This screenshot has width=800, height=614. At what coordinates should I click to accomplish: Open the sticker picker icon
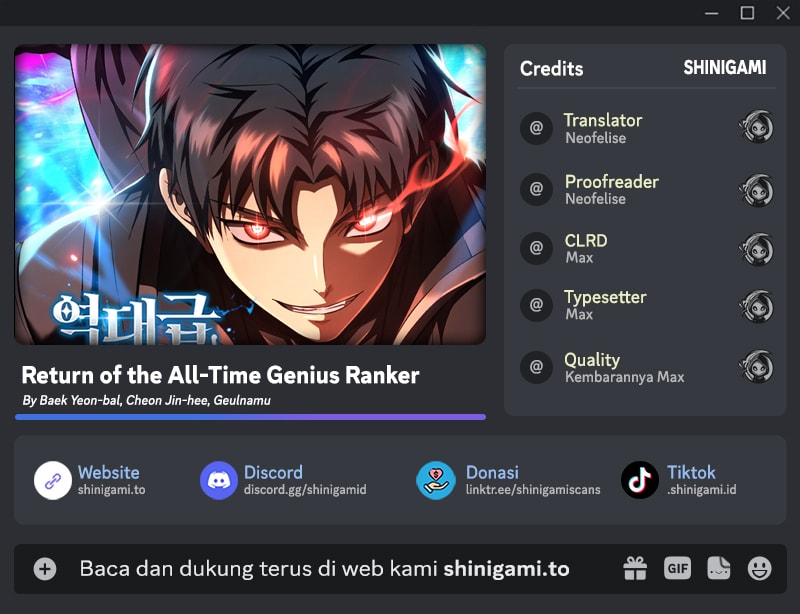(x=718, y=568)
